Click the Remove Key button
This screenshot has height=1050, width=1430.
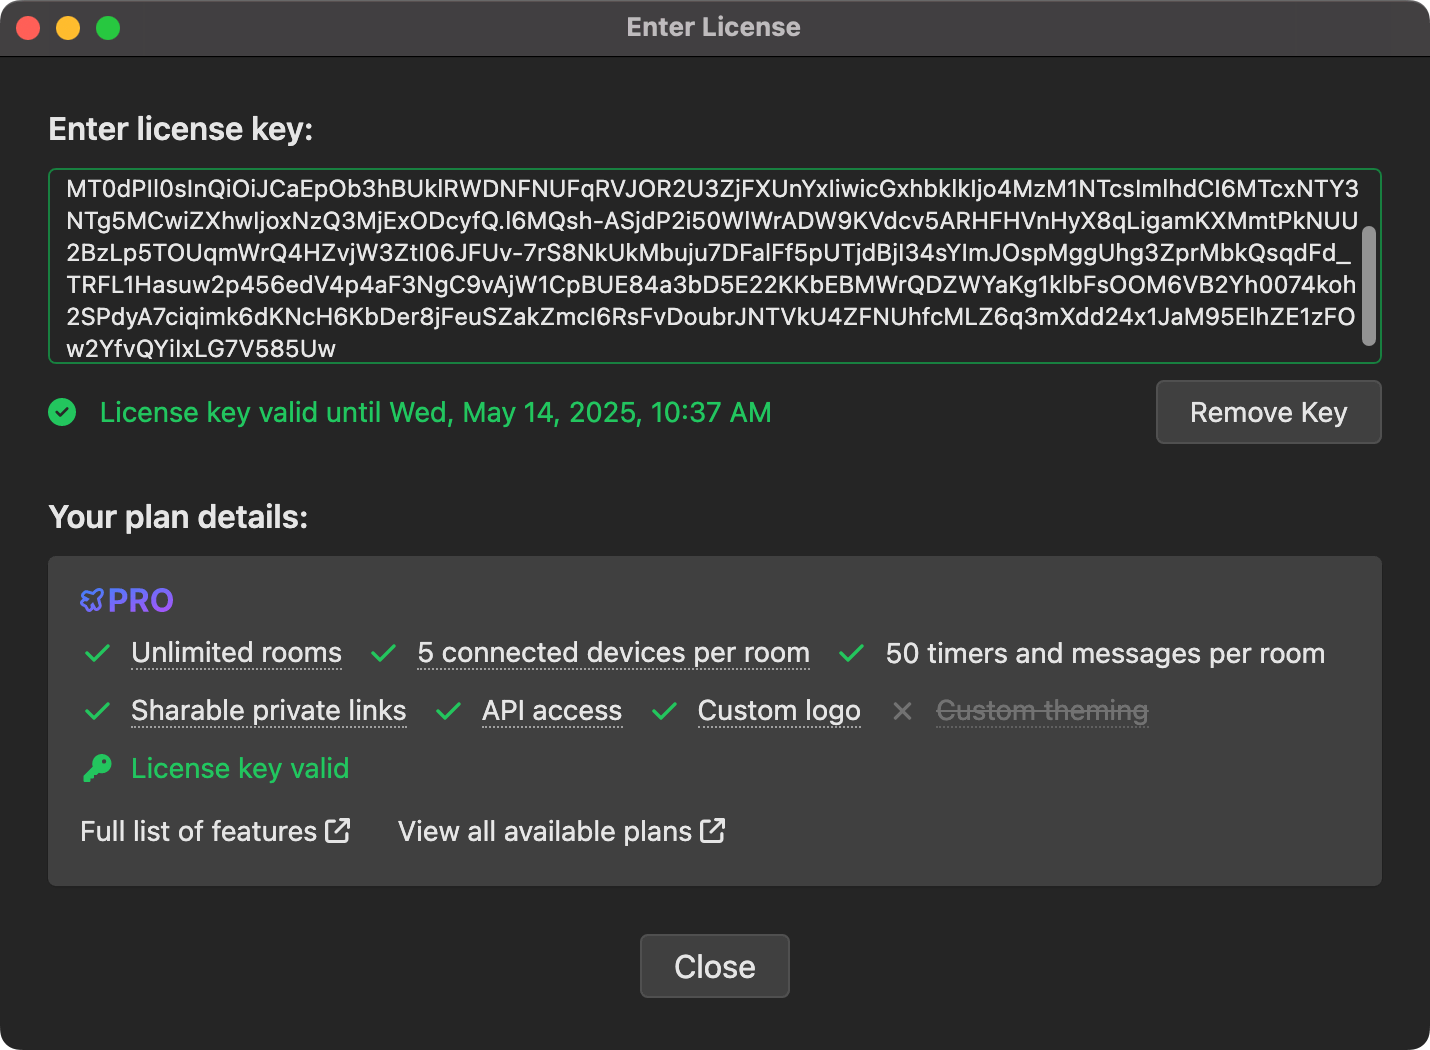tap(1268, 412)
